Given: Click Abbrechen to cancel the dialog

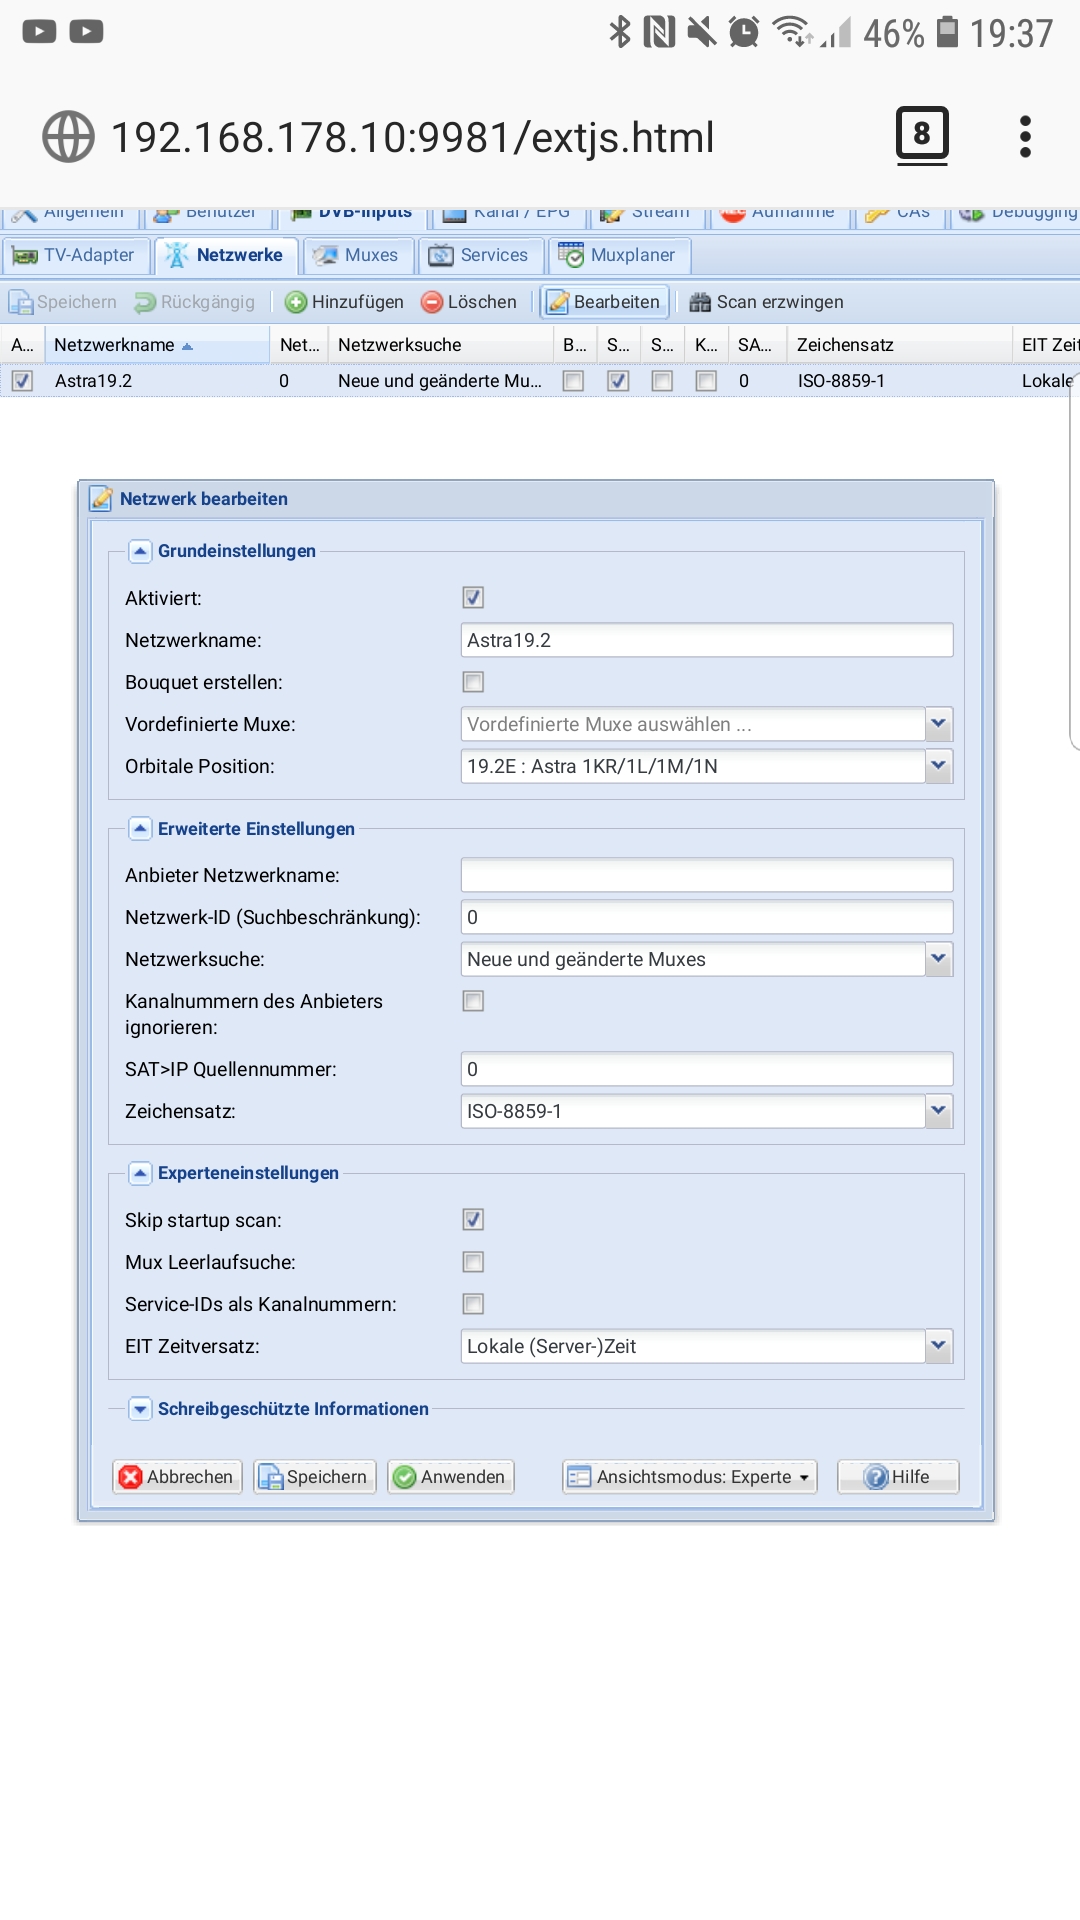Looking at the screenshot, I should click(177, 1477).
